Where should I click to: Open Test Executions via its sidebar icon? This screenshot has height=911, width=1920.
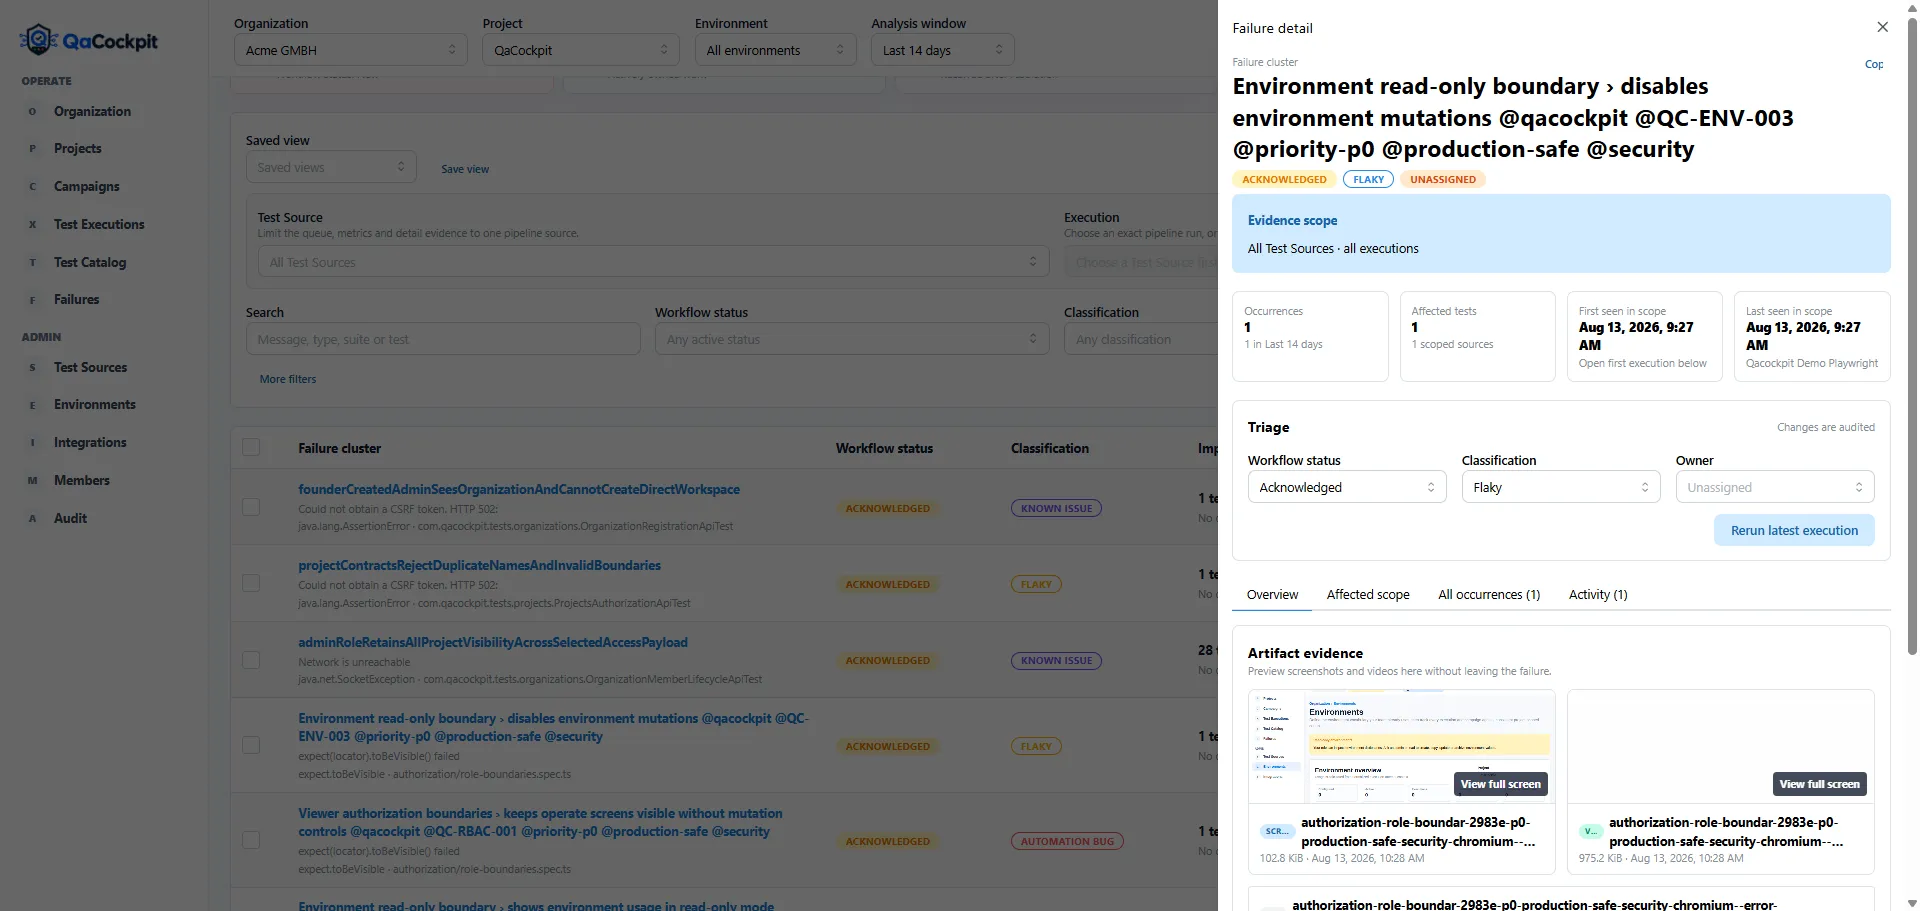tap(32, 225)
